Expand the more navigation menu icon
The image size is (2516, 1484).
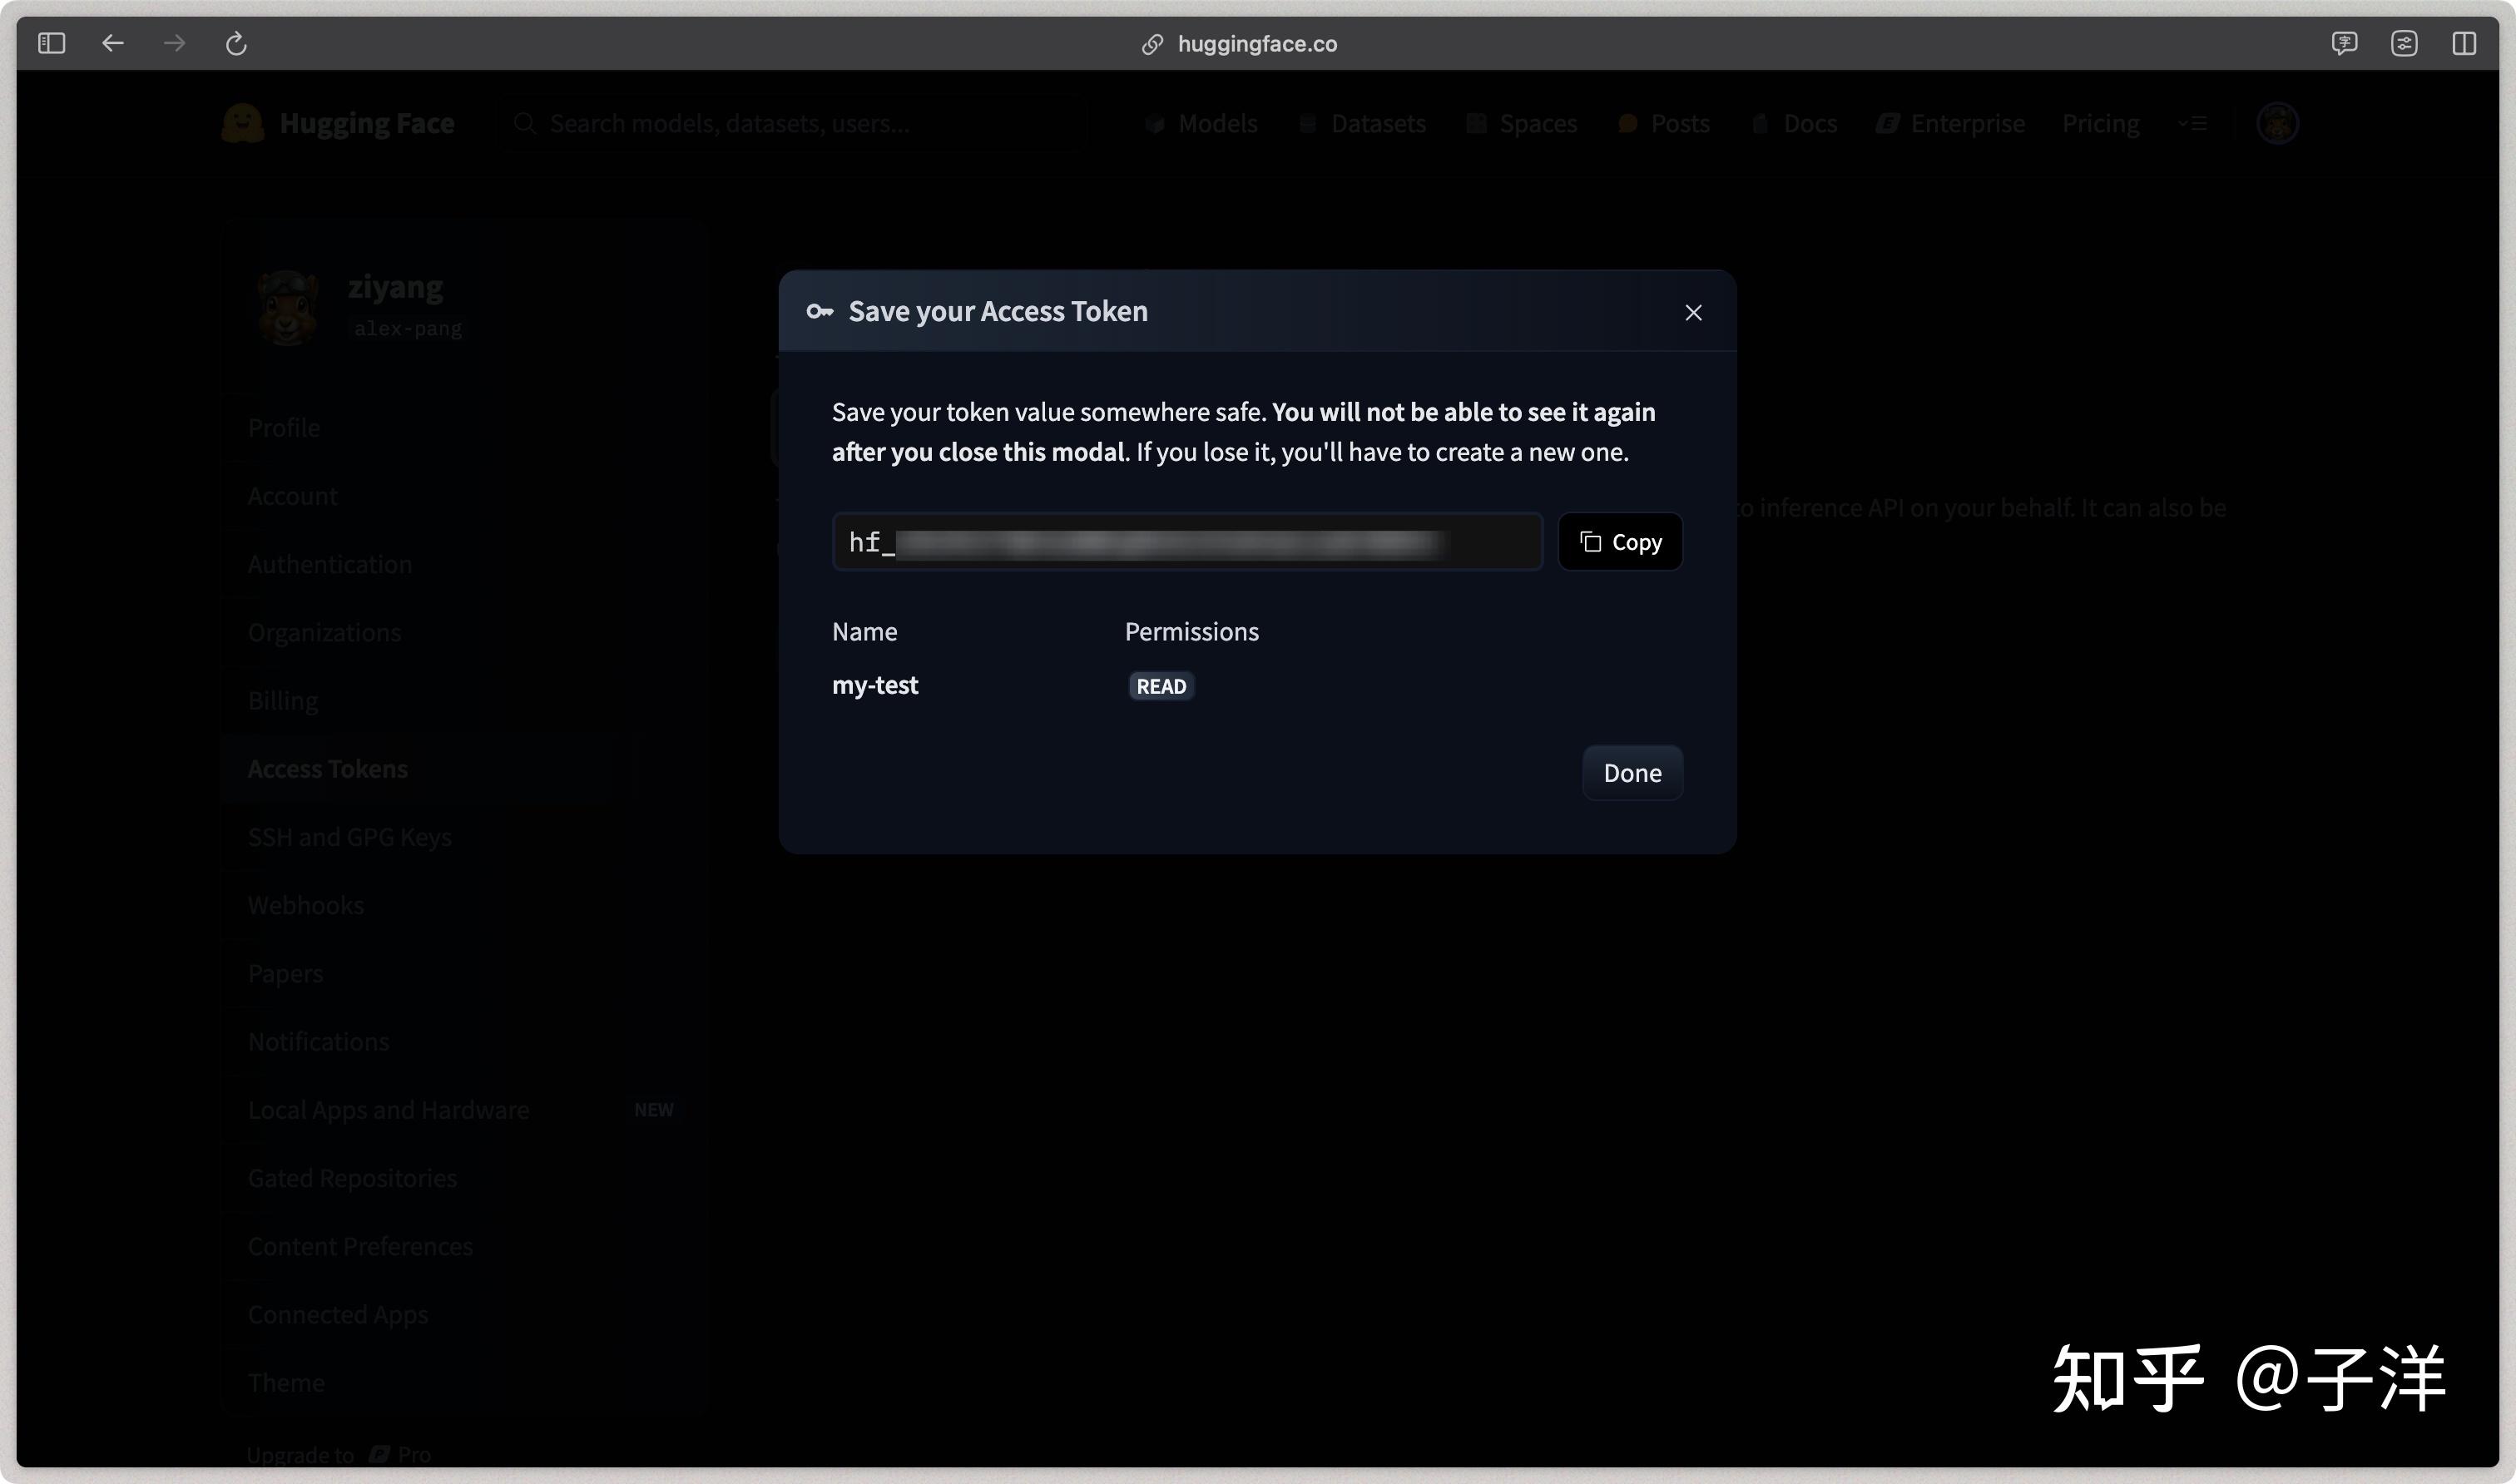pyautogui.click(x=2192, y=123)
